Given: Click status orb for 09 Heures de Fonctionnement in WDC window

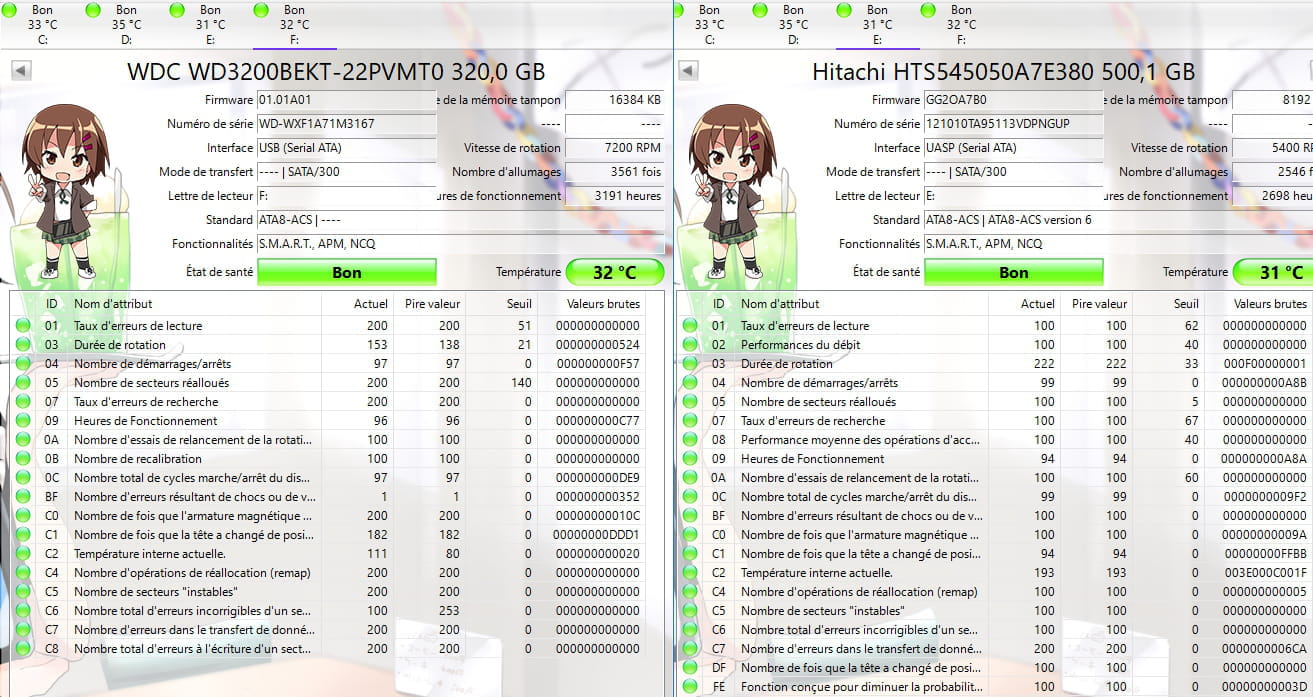Looking at the screenshot, I should (23, 420).
